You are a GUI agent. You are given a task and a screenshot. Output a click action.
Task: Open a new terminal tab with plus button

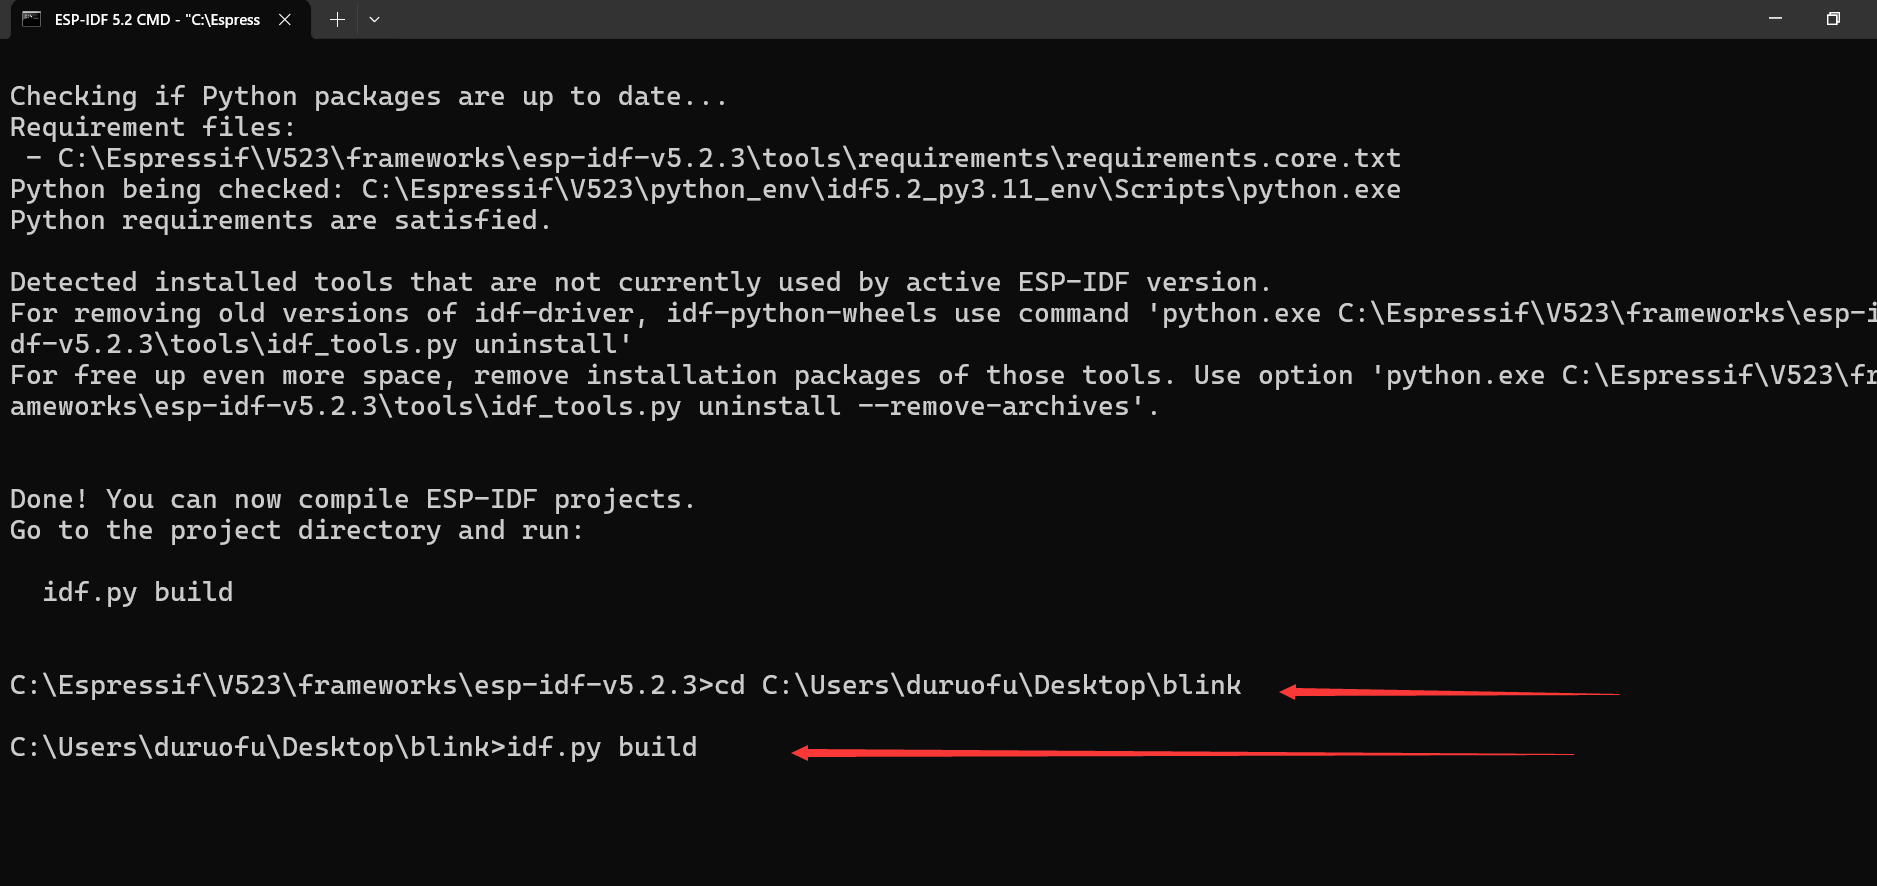337,19
